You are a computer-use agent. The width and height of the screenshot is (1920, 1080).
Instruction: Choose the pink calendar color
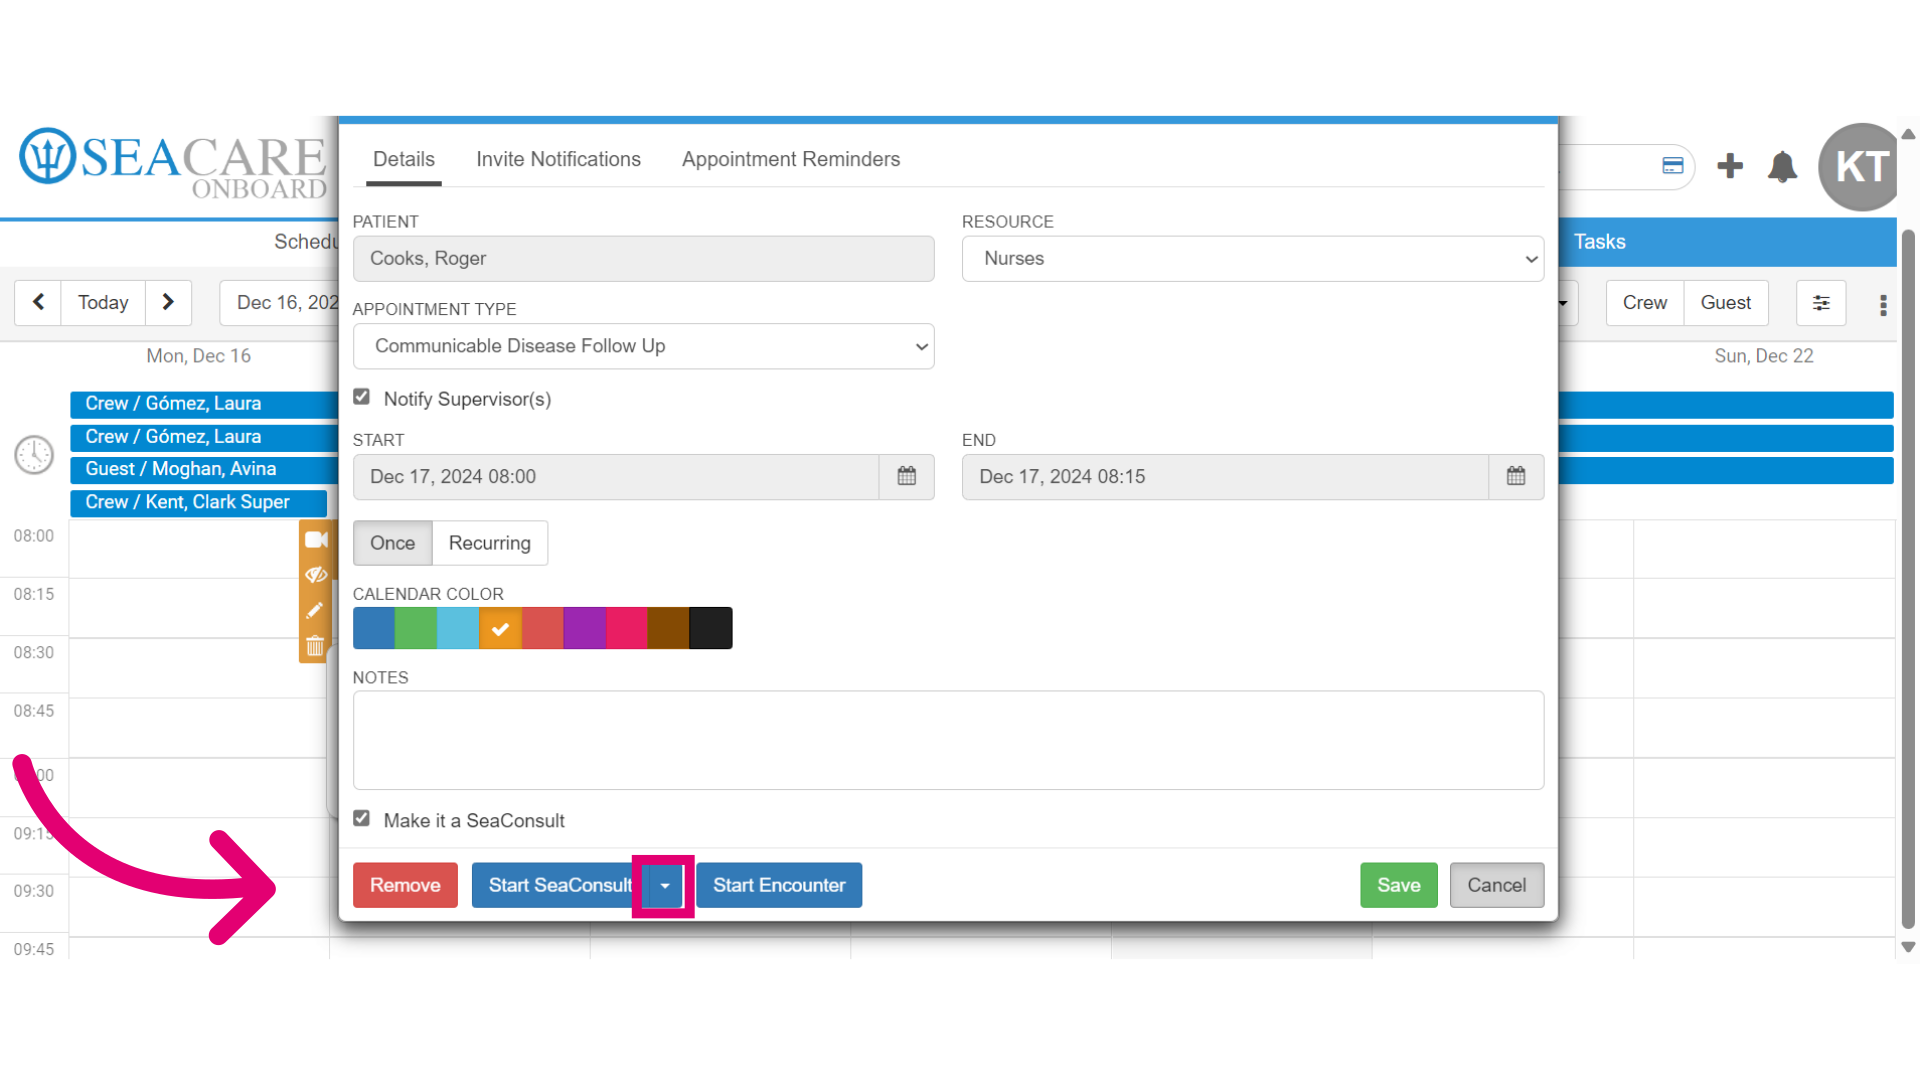(x=627, y=628)
